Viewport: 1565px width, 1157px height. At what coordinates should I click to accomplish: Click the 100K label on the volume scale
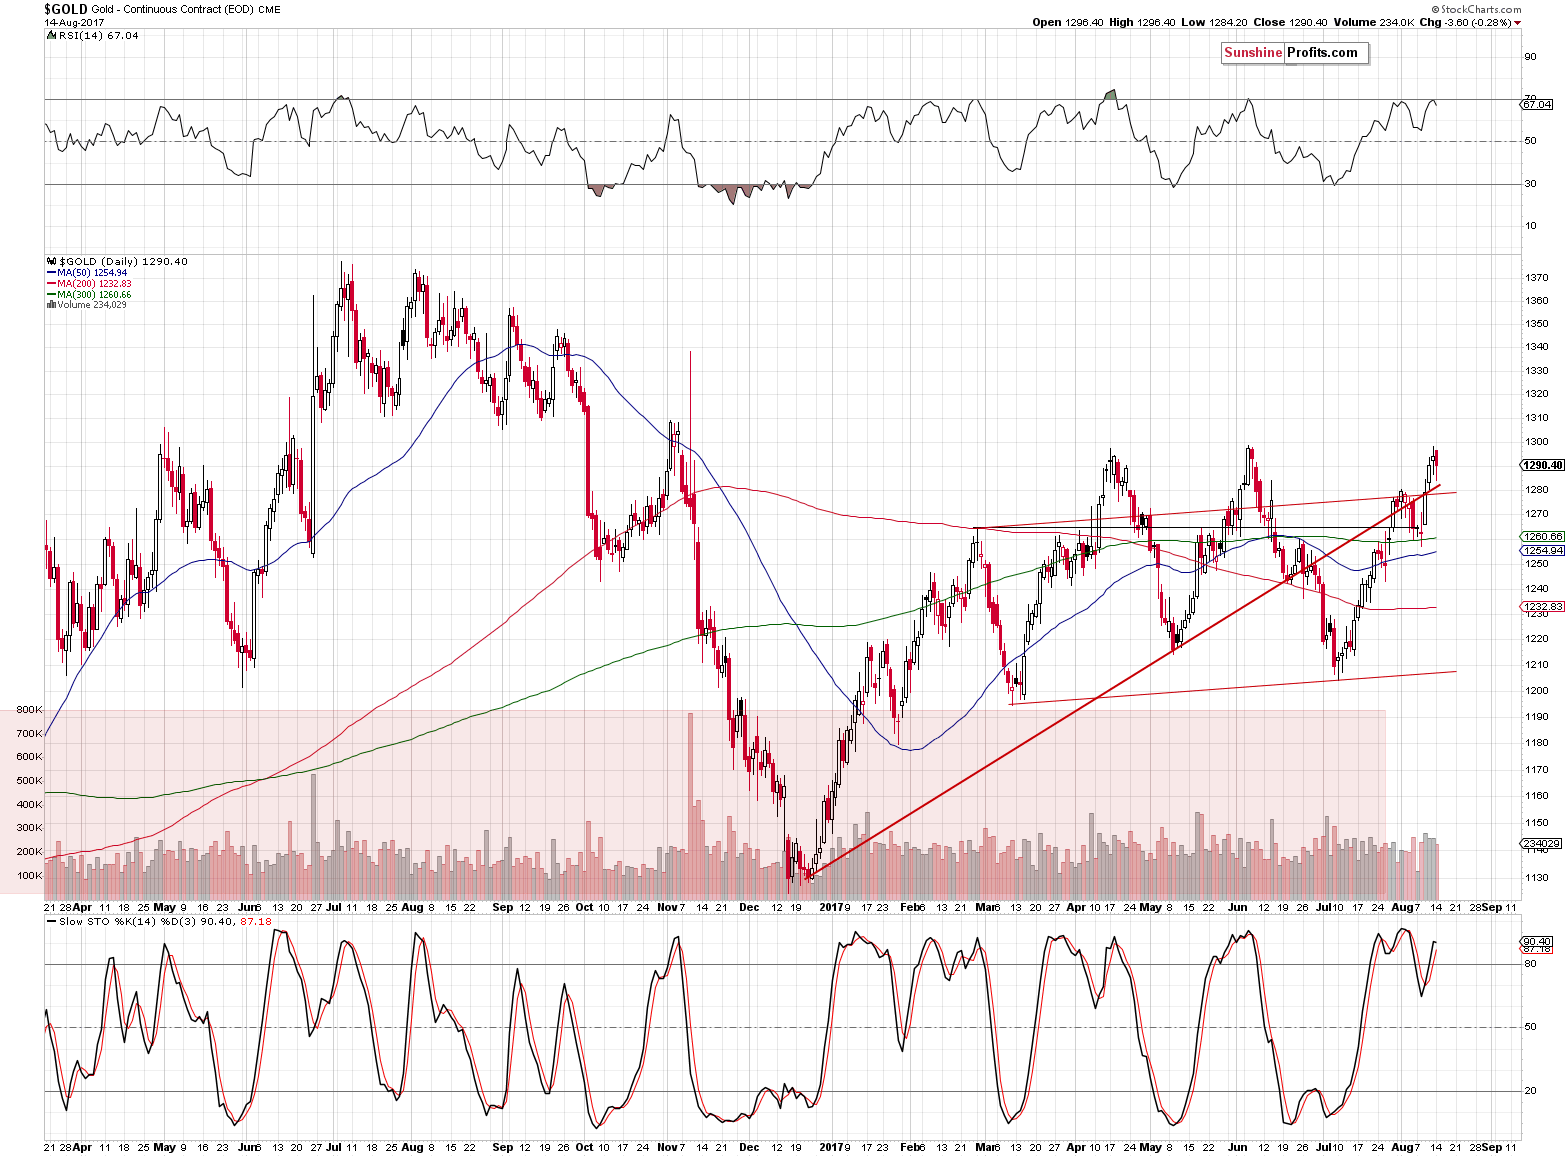(30, 875)
